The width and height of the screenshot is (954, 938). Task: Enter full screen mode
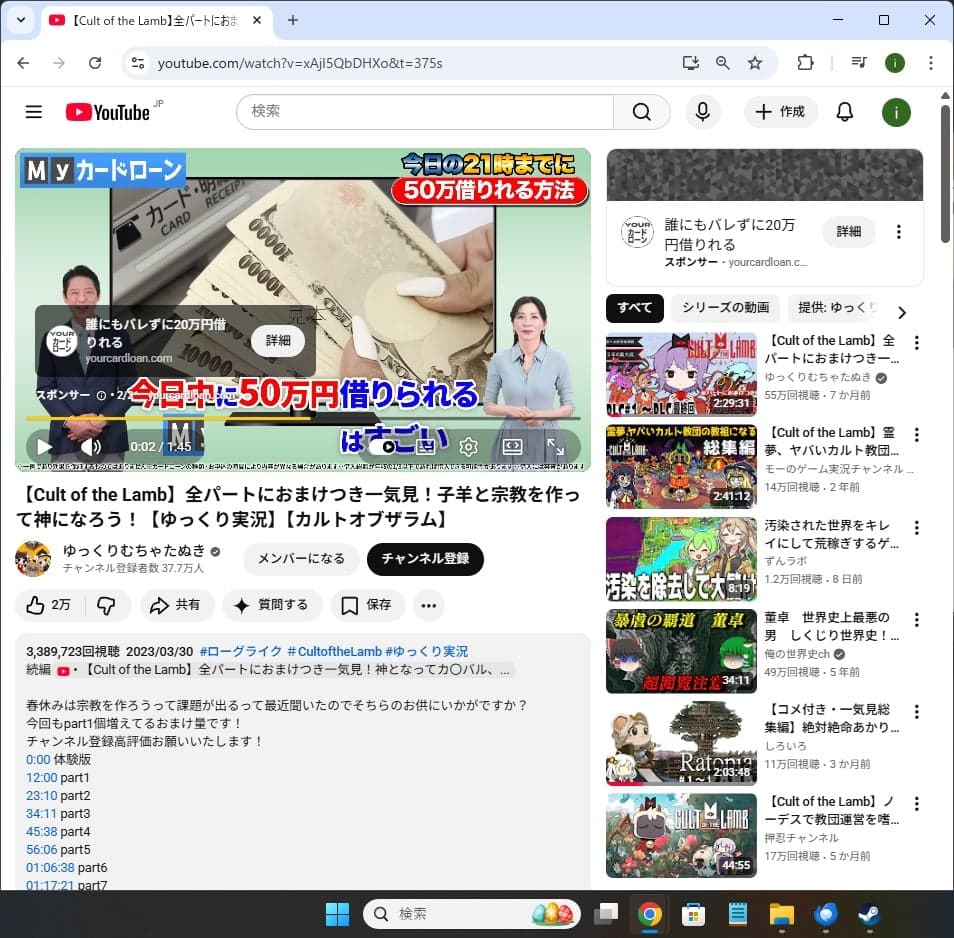point(555,447)
